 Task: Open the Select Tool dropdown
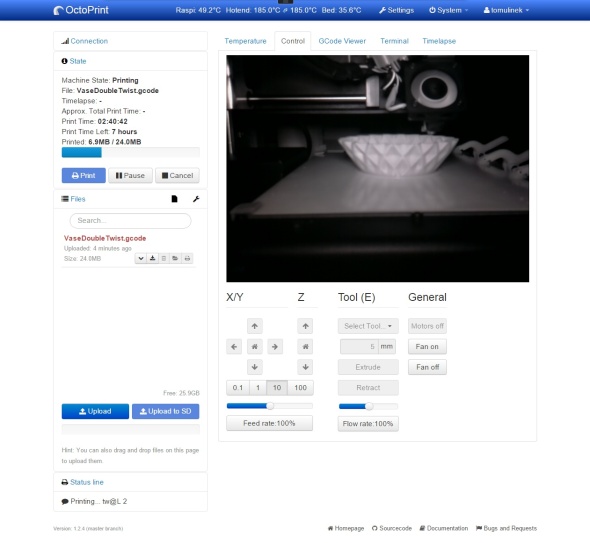tap(368, 326)
